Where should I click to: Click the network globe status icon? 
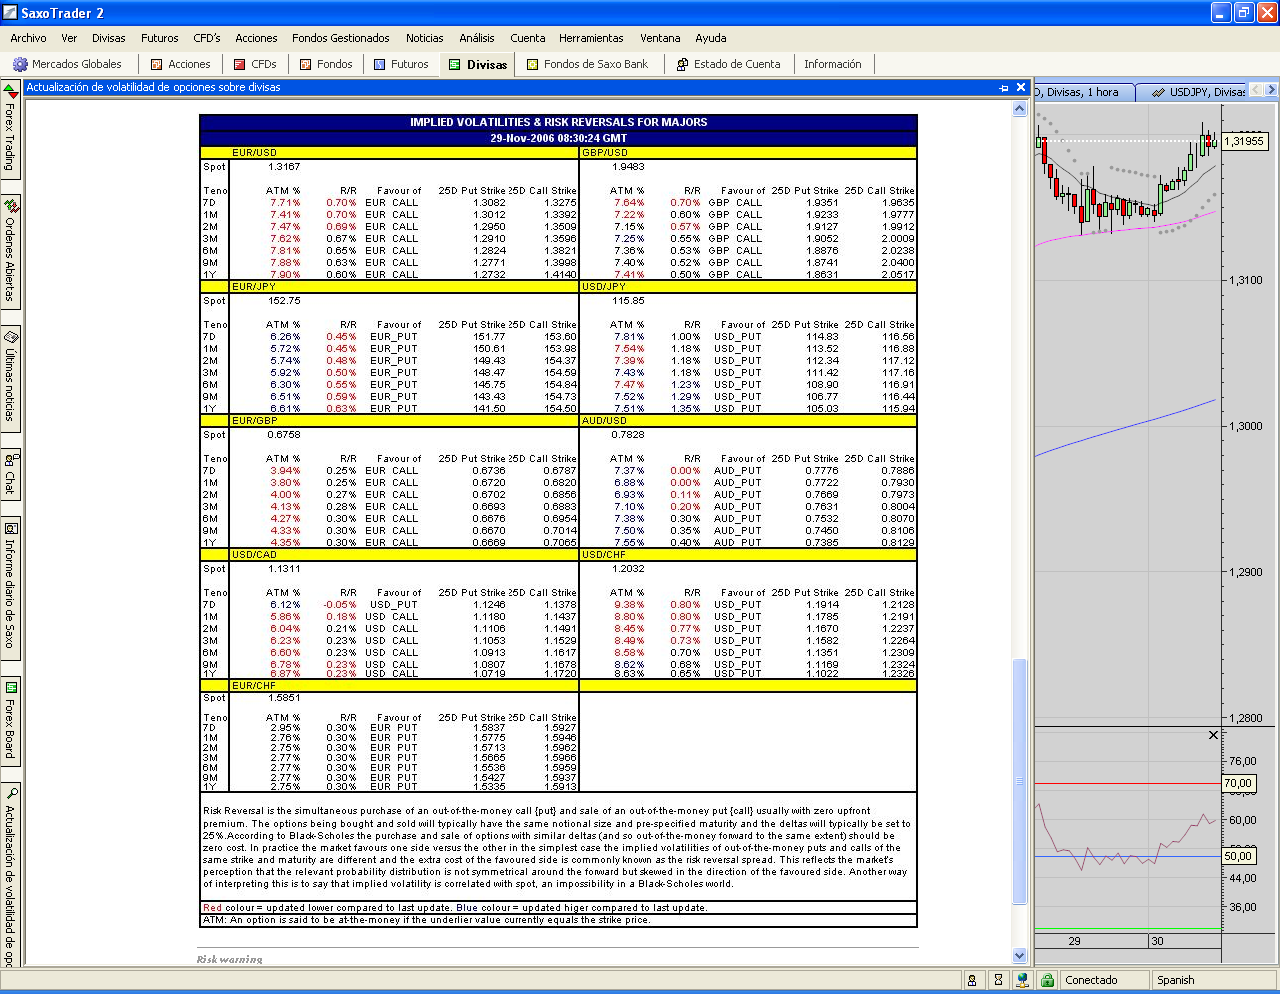[x=1022, y=980]
